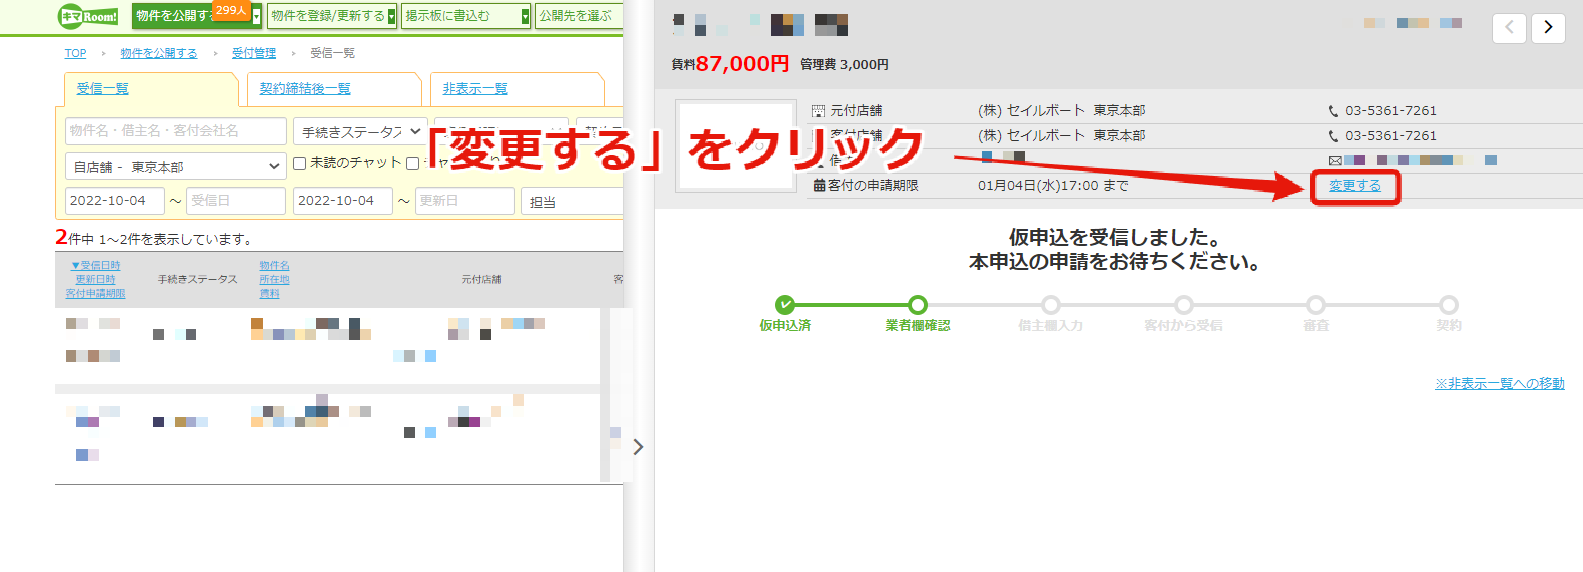Go to the previous listing arrow

pyautogui.click(x=1509, y=27)
